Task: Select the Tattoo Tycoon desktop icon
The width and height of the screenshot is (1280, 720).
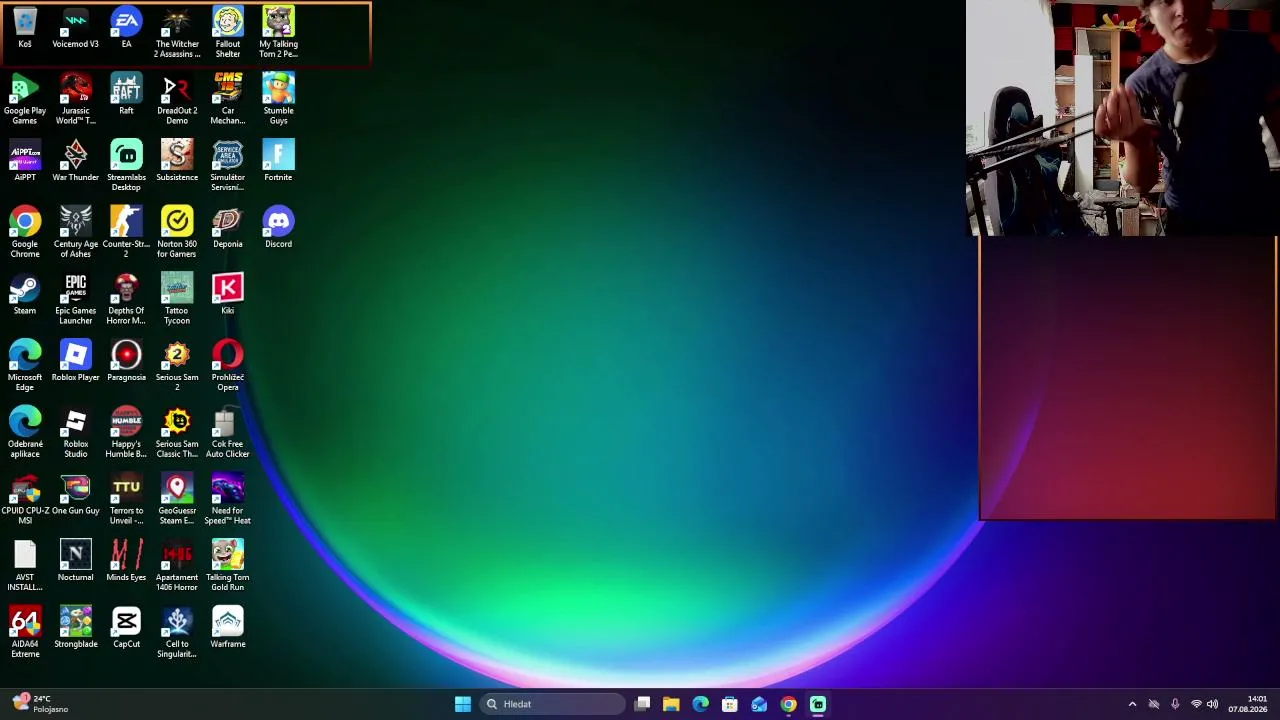Action: point(177,299)
